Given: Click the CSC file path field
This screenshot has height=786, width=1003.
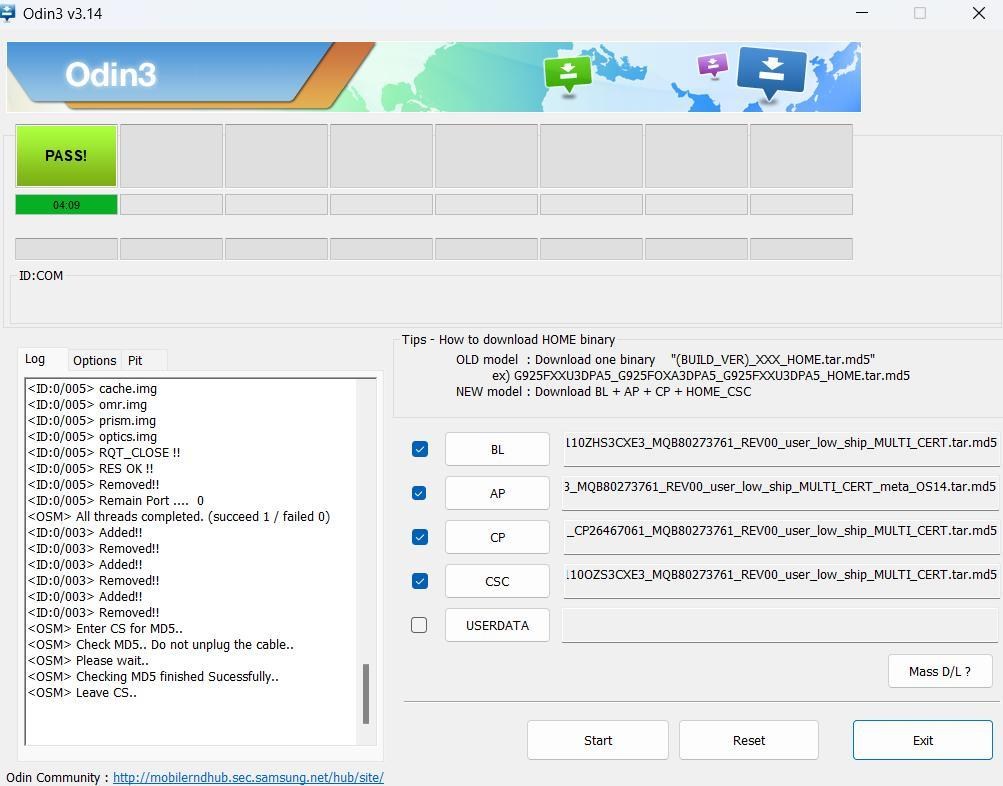Looking at the screenshot, I should click(x=781, y=581).
